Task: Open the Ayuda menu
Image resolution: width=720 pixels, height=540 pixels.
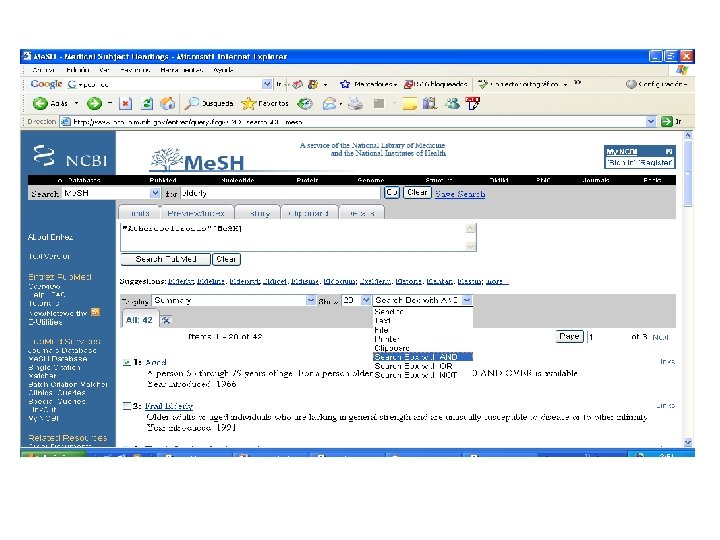Action: pos(223,70)
